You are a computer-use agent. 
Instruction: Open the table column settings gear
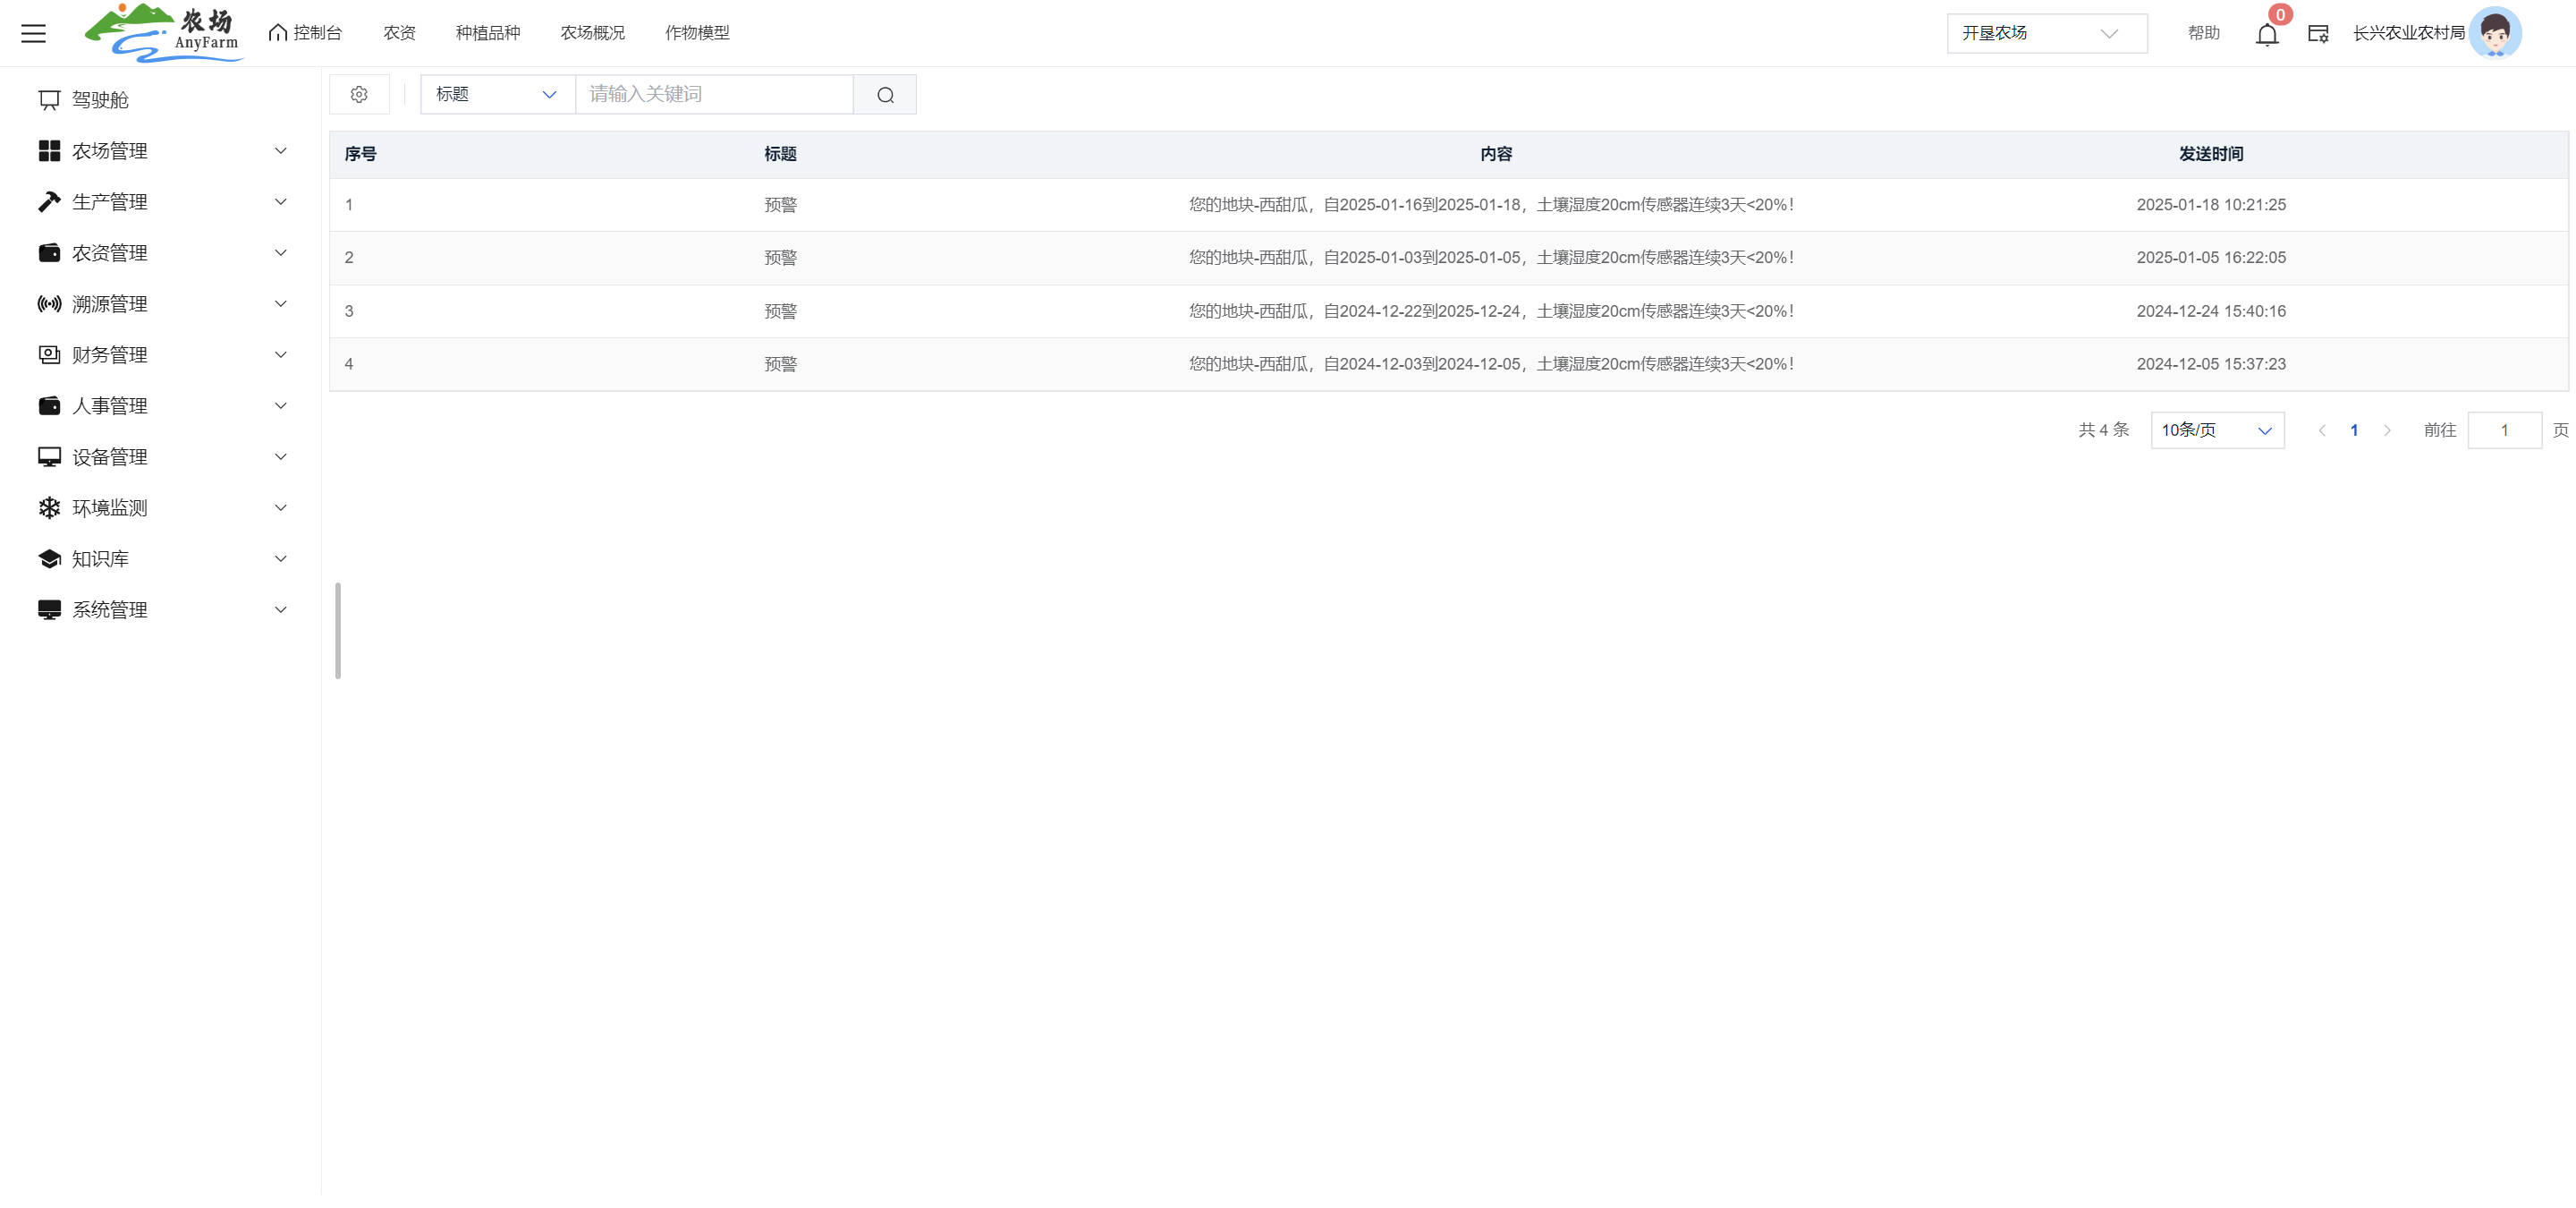pyautogui.click(x=359, y=94)
